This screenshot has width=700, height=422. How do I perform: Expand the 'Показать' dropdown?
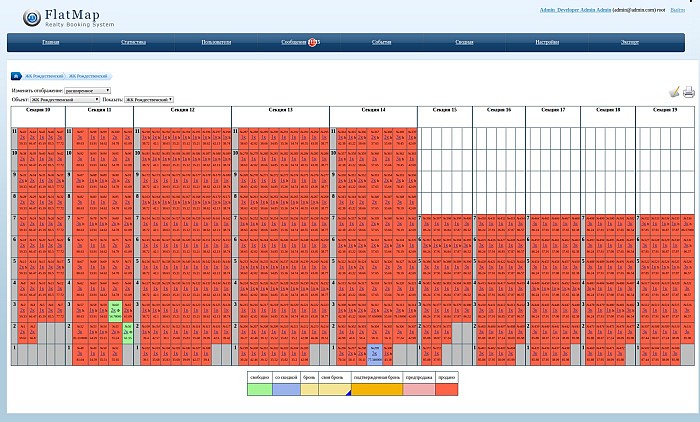point(150,99)
